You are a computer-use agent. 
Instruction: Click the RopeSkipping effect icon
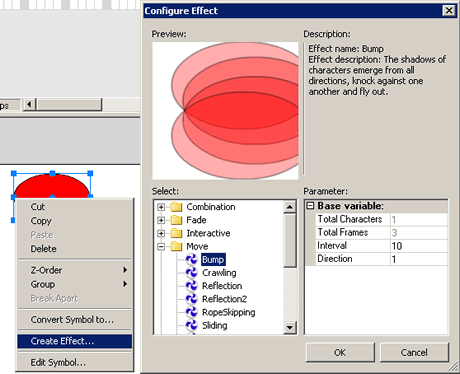tap(192, 312)
